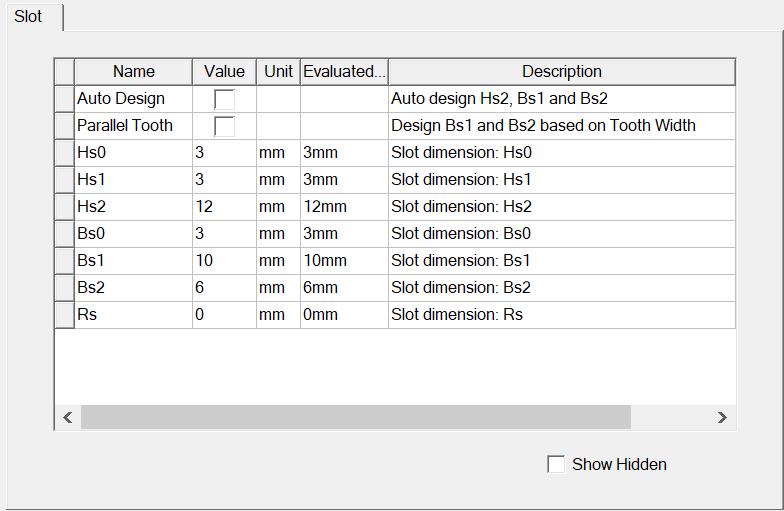Click the 10mm evaluated value cell
This screenshot has height=511, width=784.
pos(344,260)
